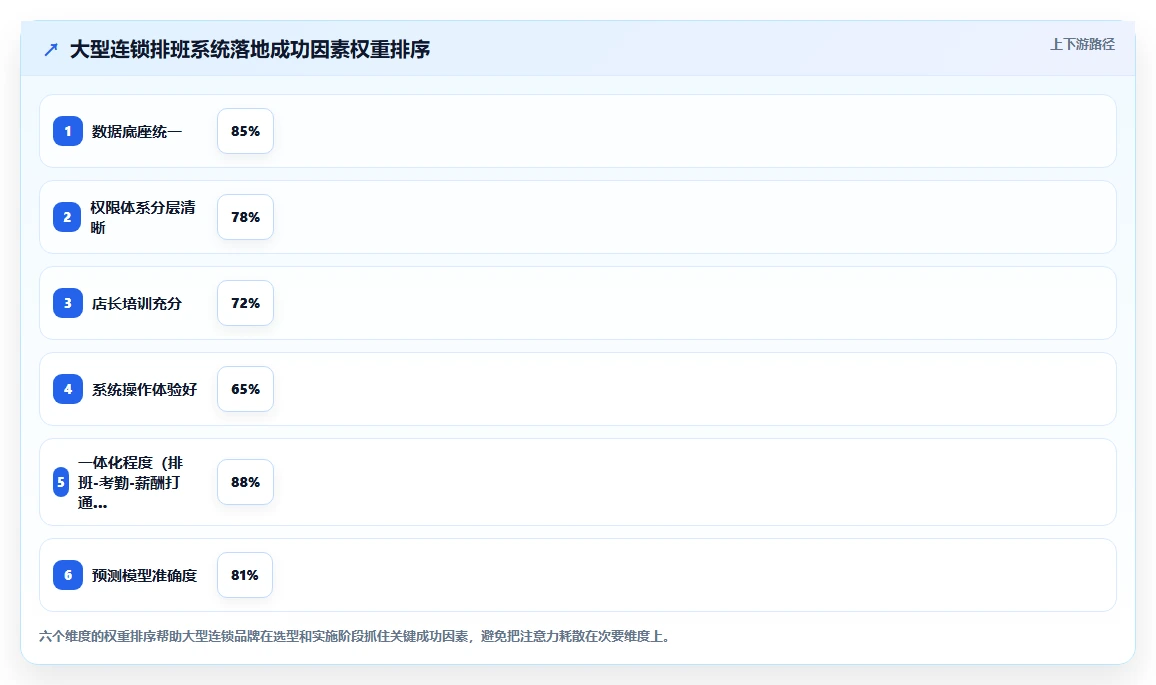Click the 数据底座统一 factor label
1156x685 pixels.
tap(136, 132)
